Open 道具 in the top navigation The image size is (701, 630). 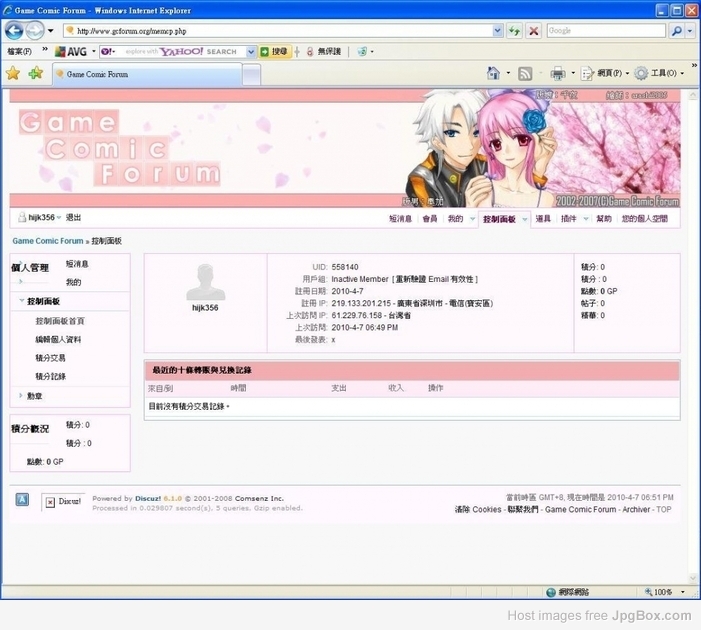(x=543, y=219)
